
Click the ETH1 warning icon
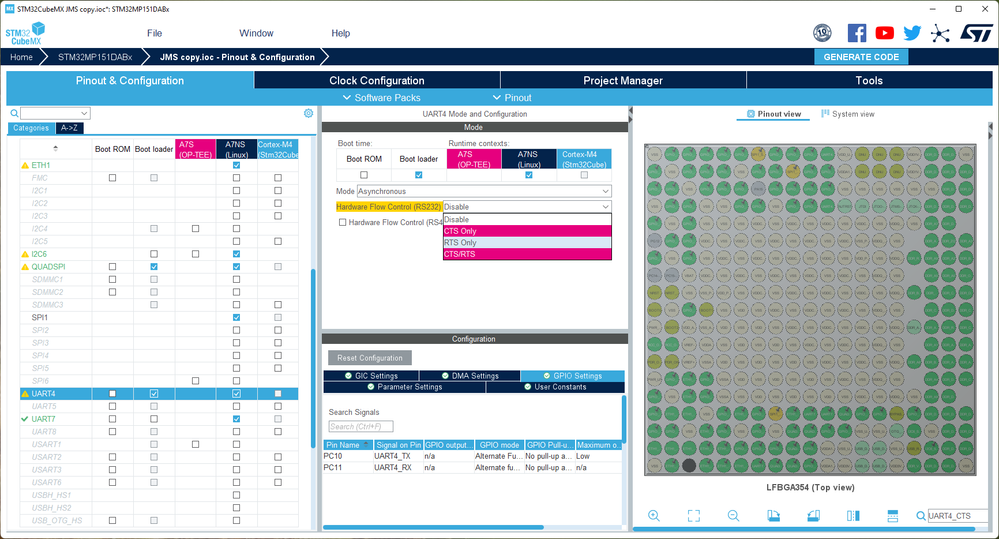click(x=25, y=165)
